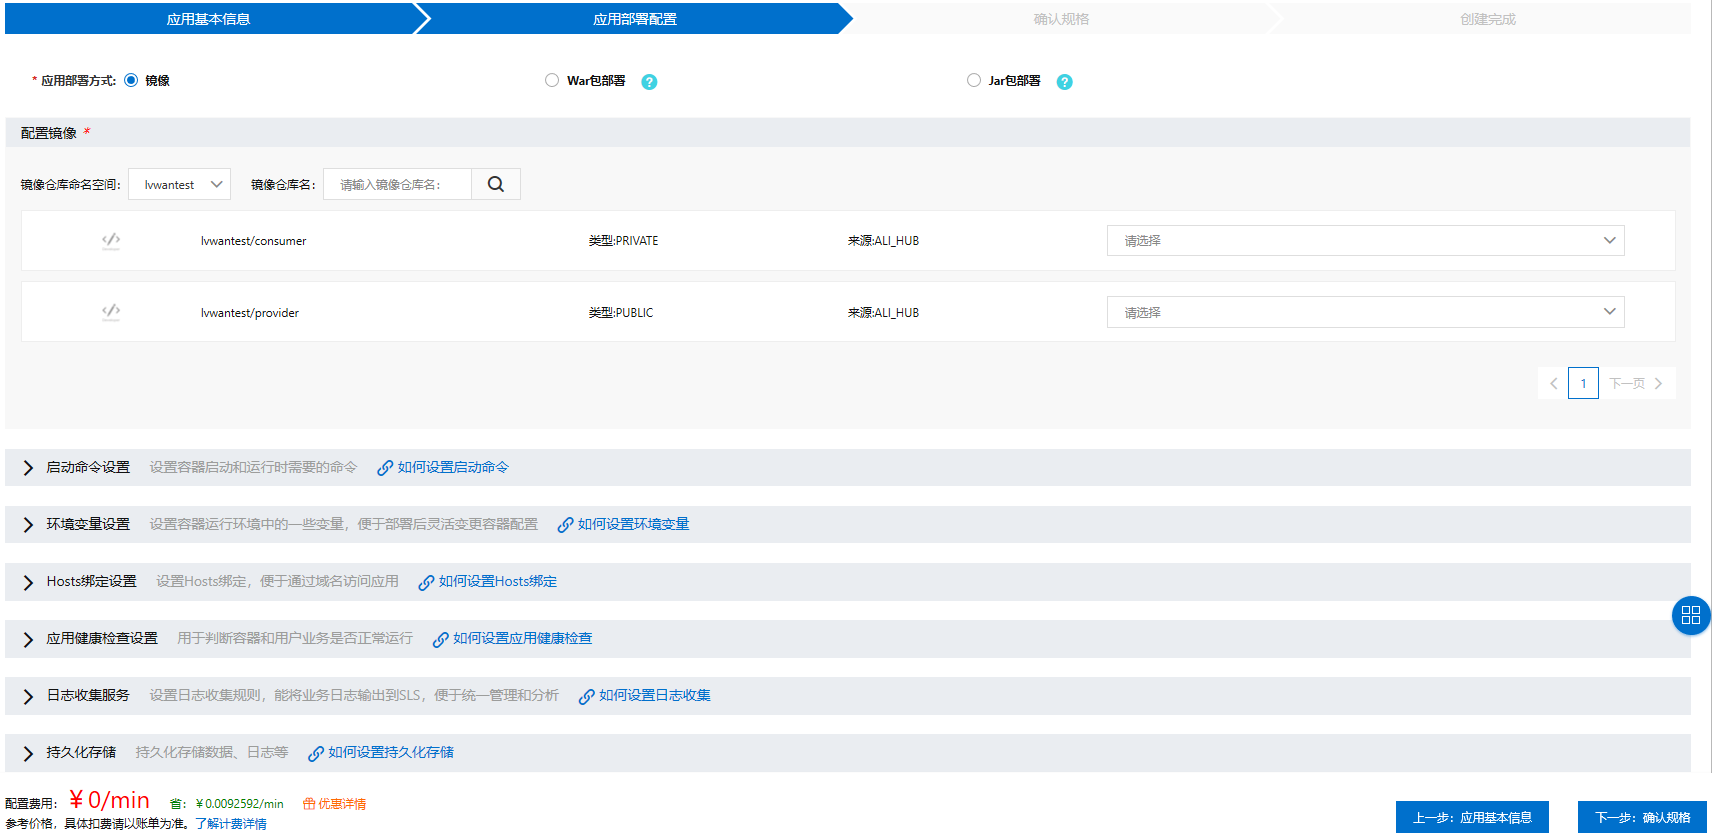Click the 创建完成 step tab
The width and height of the screenshot is (1712, 837).
point(1487,19)
